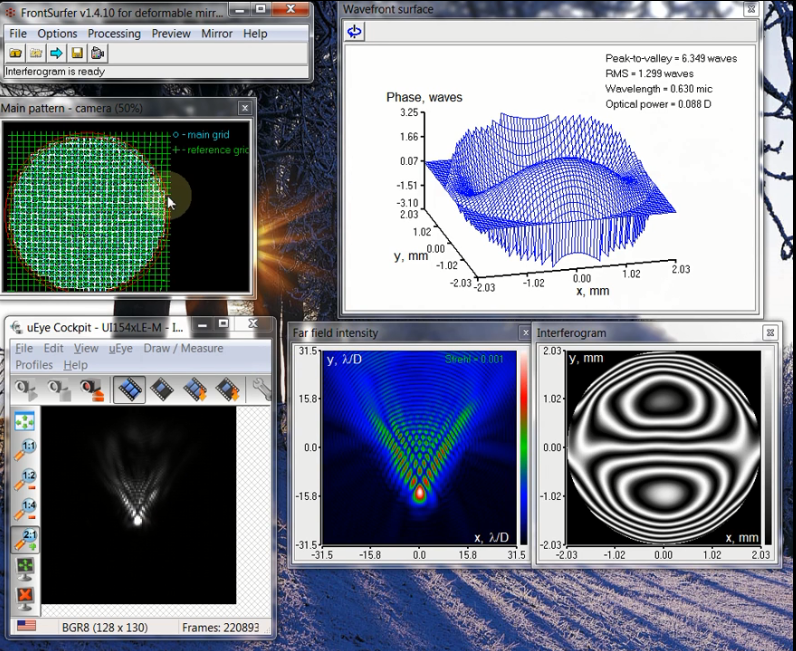The height and width of the screenshot is (651, 796).
Task: Click the last film-strip icon with orange arrow
Action: pyautogui.click(x=228, y=390)
